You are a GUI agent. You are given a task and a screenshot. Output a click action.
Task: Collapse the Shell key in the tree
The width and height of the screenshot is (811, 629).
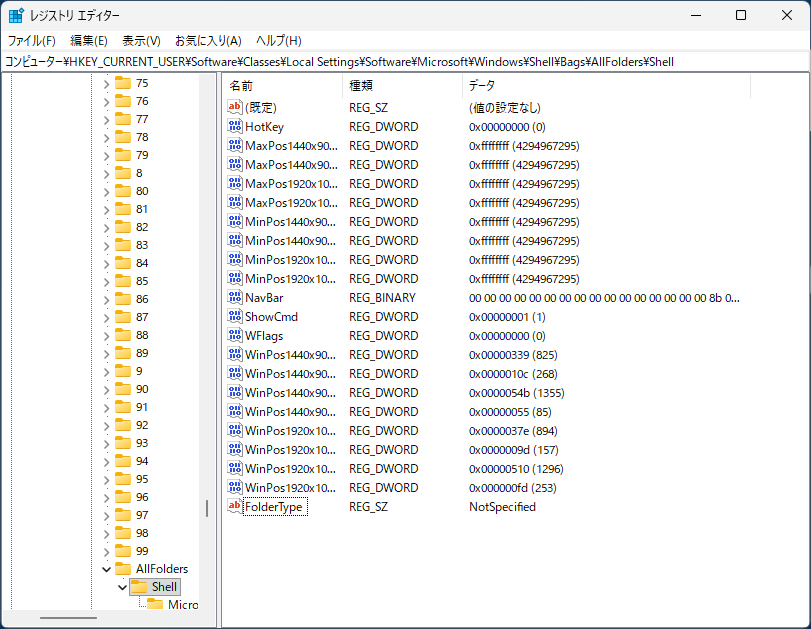coord(122,587)
